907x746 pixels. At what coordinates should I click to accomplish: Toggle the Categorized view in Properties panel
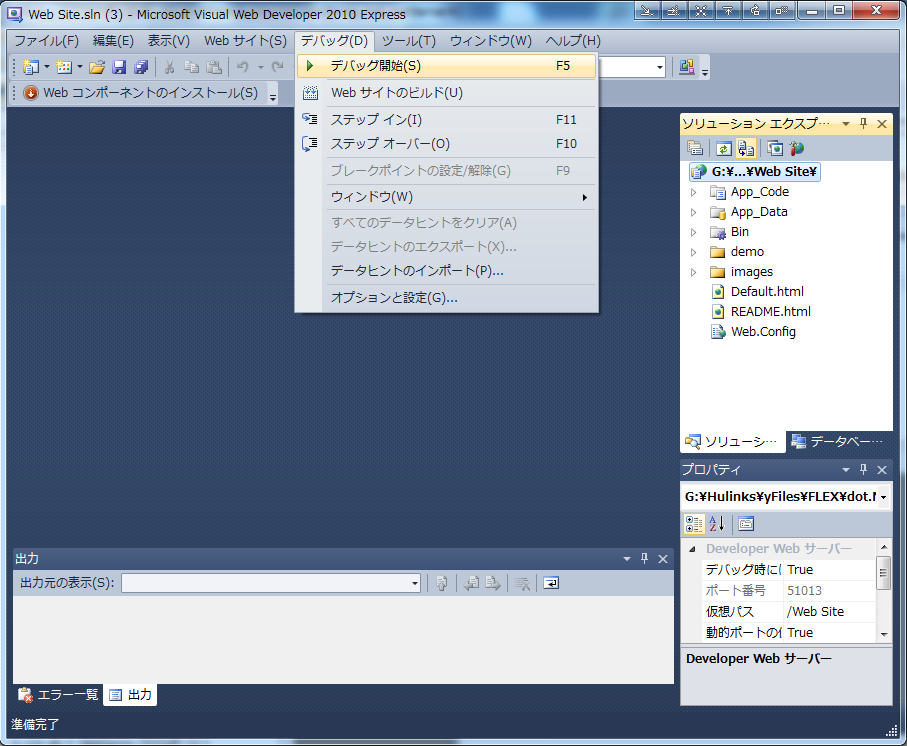(x=694, y=524)
